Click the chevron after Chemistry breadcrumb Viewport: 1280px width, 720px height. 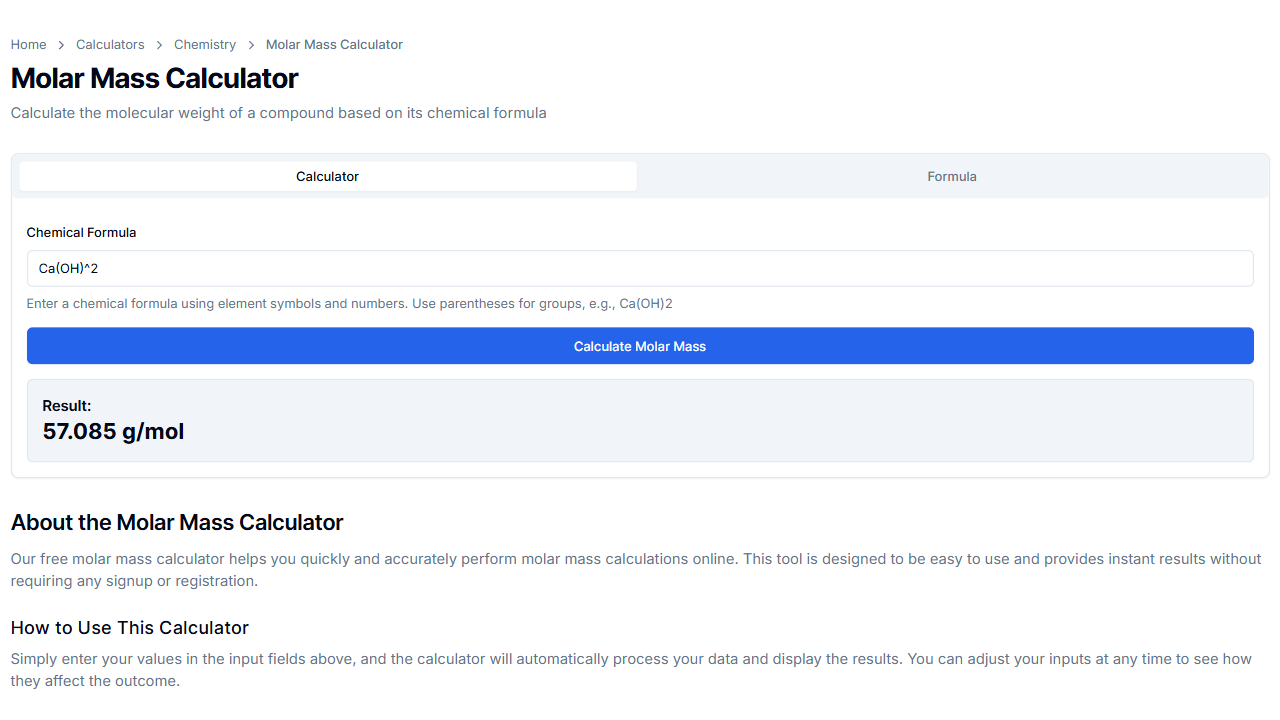[x=251, y=45]
